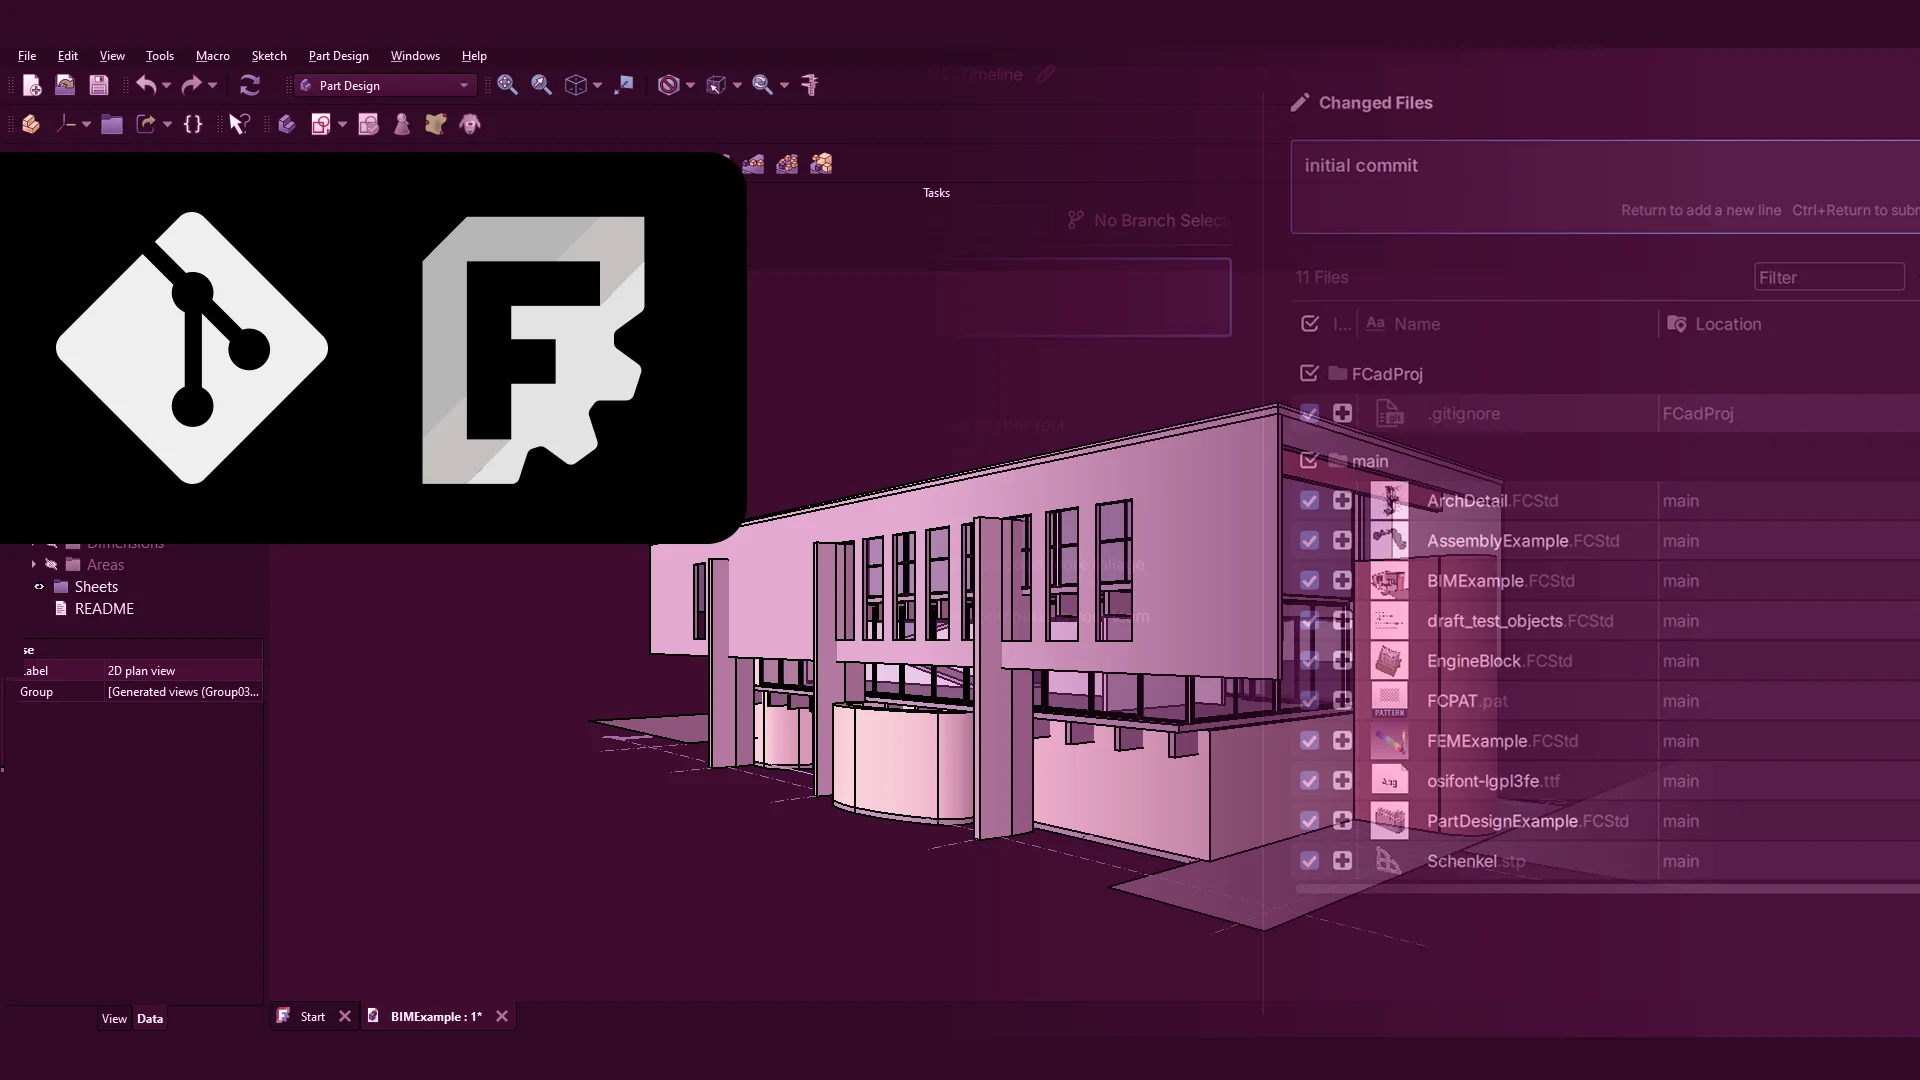Click the new document icon
The image size is (1920, 1080).
(32, 85)
